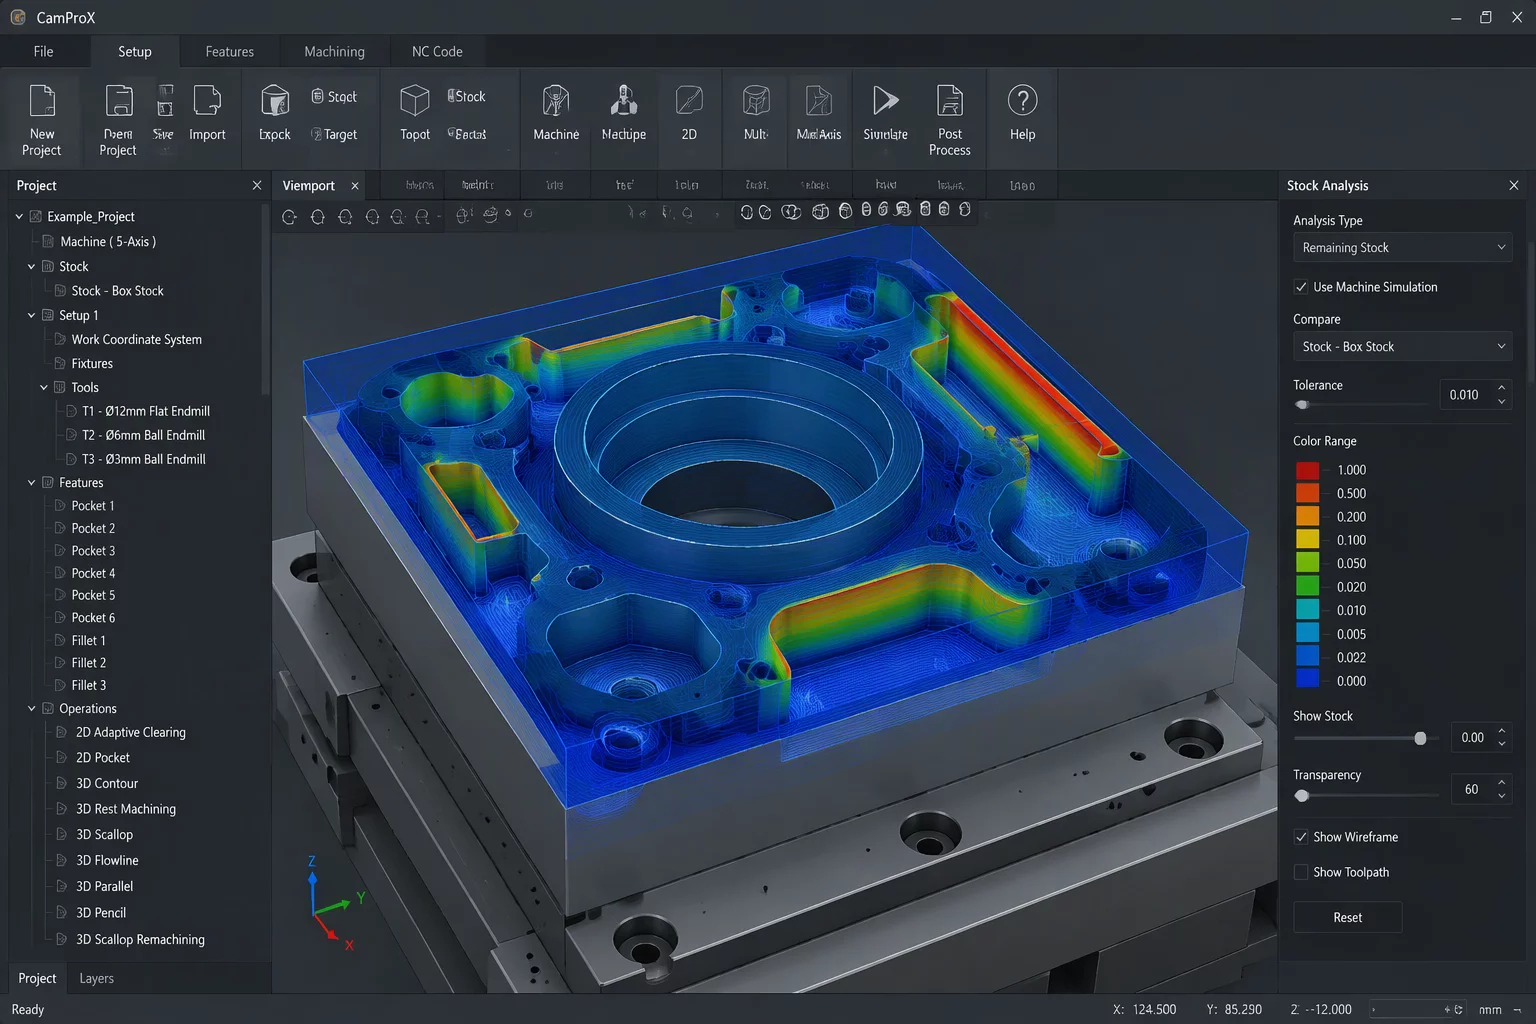
Task: Switch to the Layers bottom tab
Action: pos(96,978)
